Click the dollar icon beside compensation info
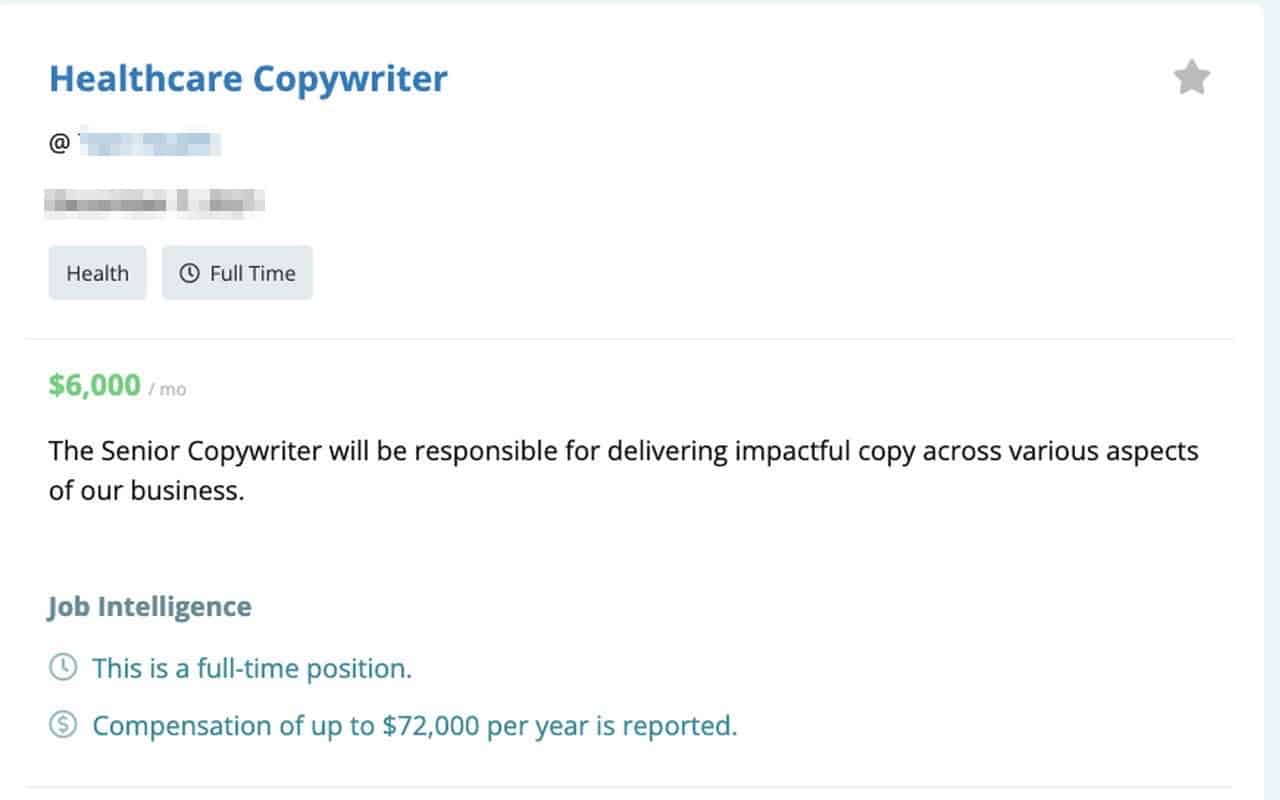Viewport: 1280px width, 800px height. pos(64,725)
